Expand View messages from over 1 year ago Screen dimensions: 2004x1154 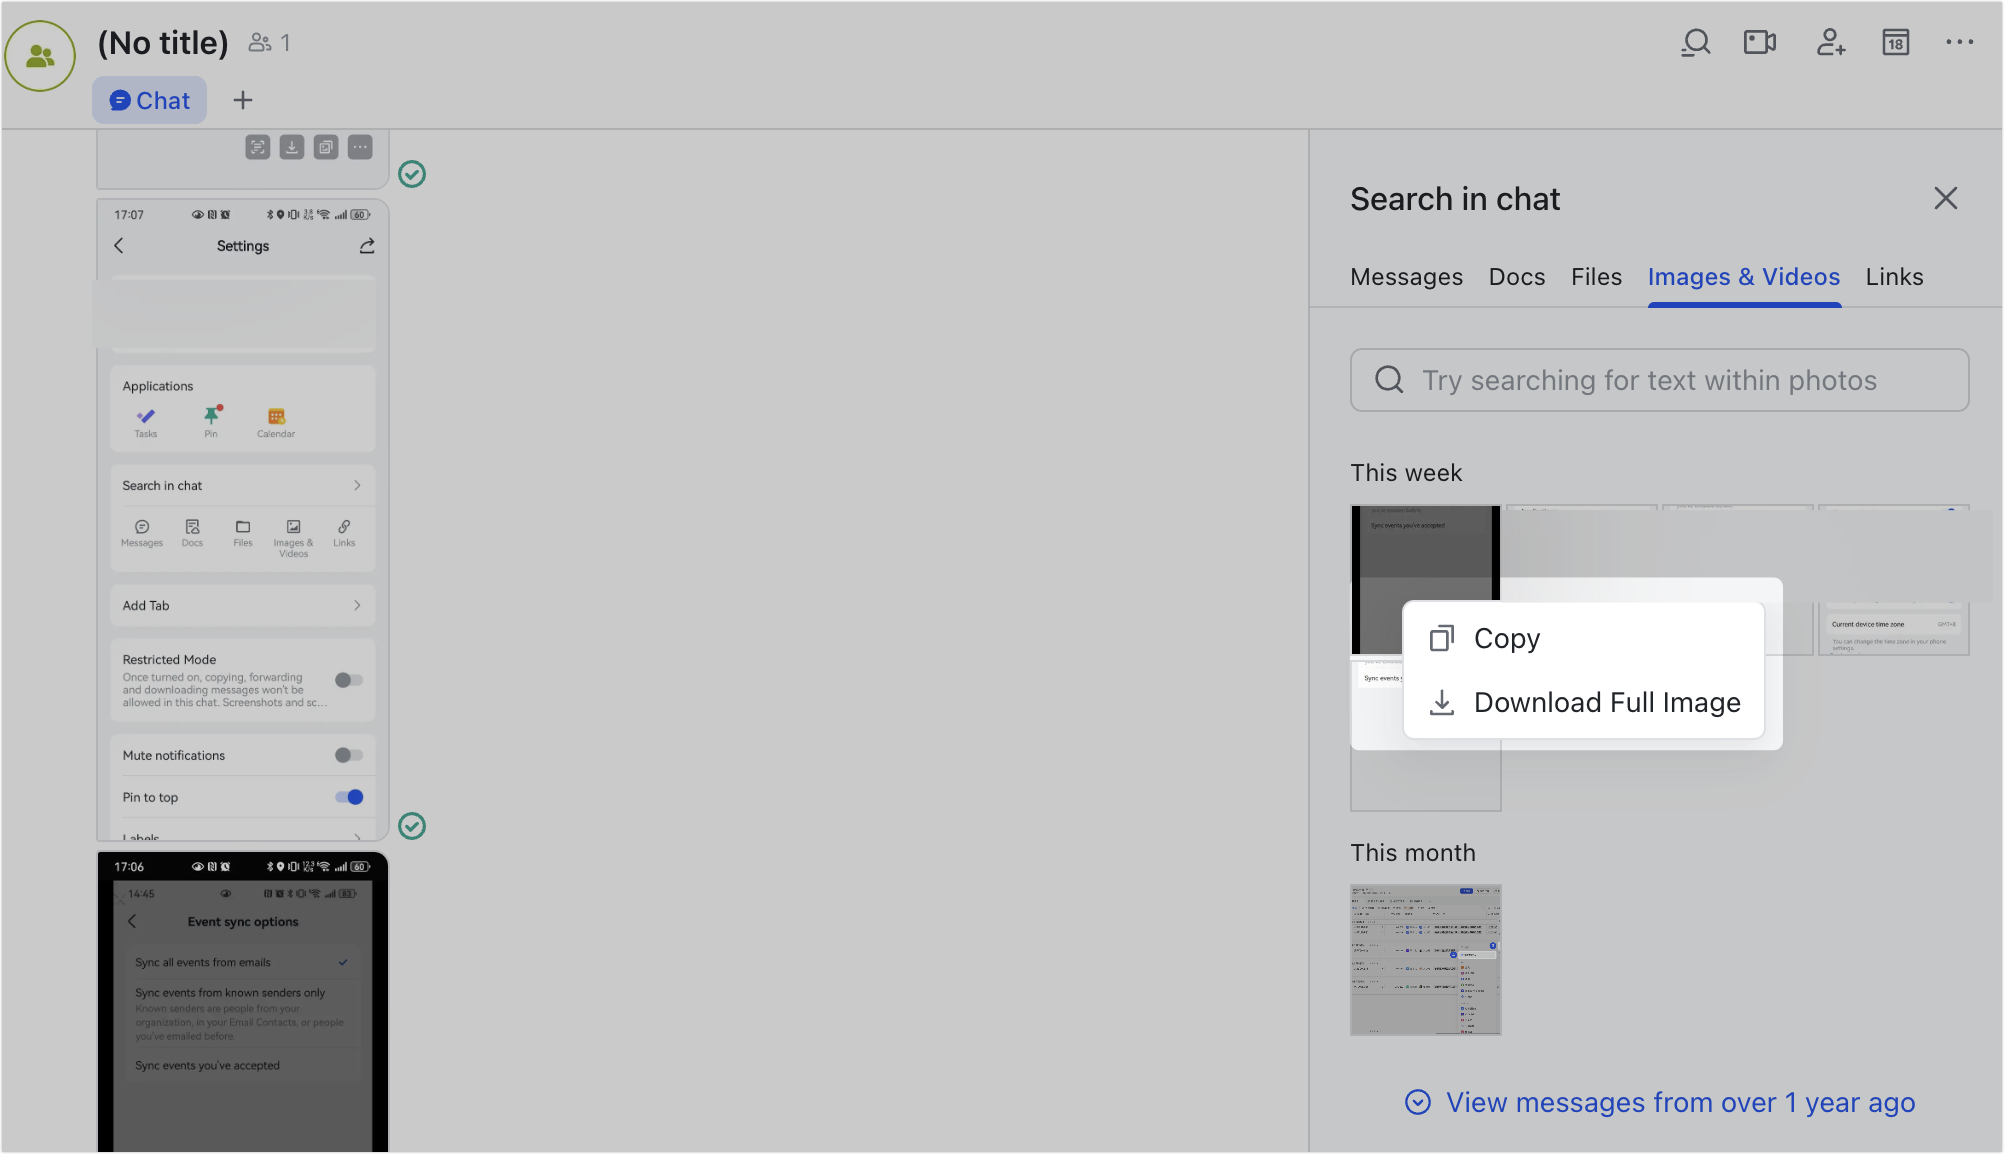coord(1660,1102)
